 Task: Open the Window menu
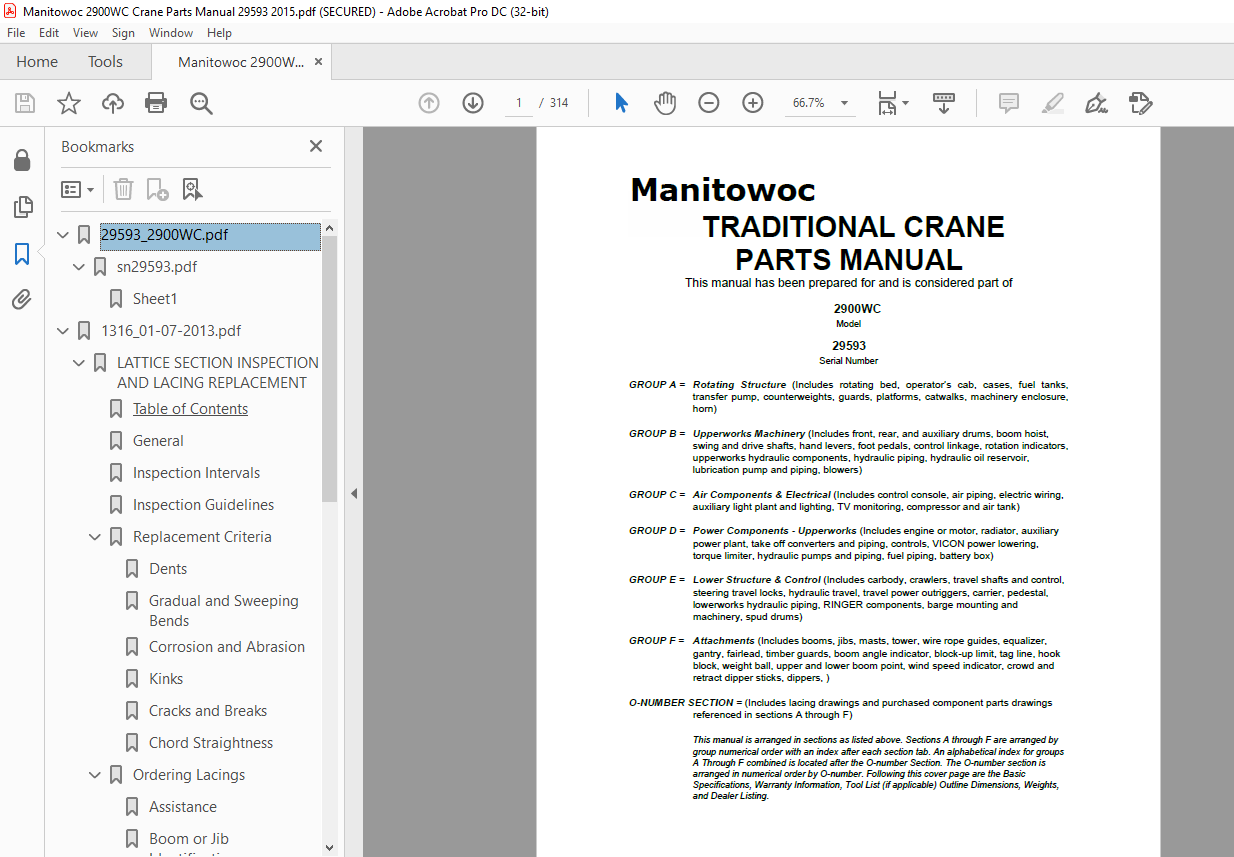171,33
